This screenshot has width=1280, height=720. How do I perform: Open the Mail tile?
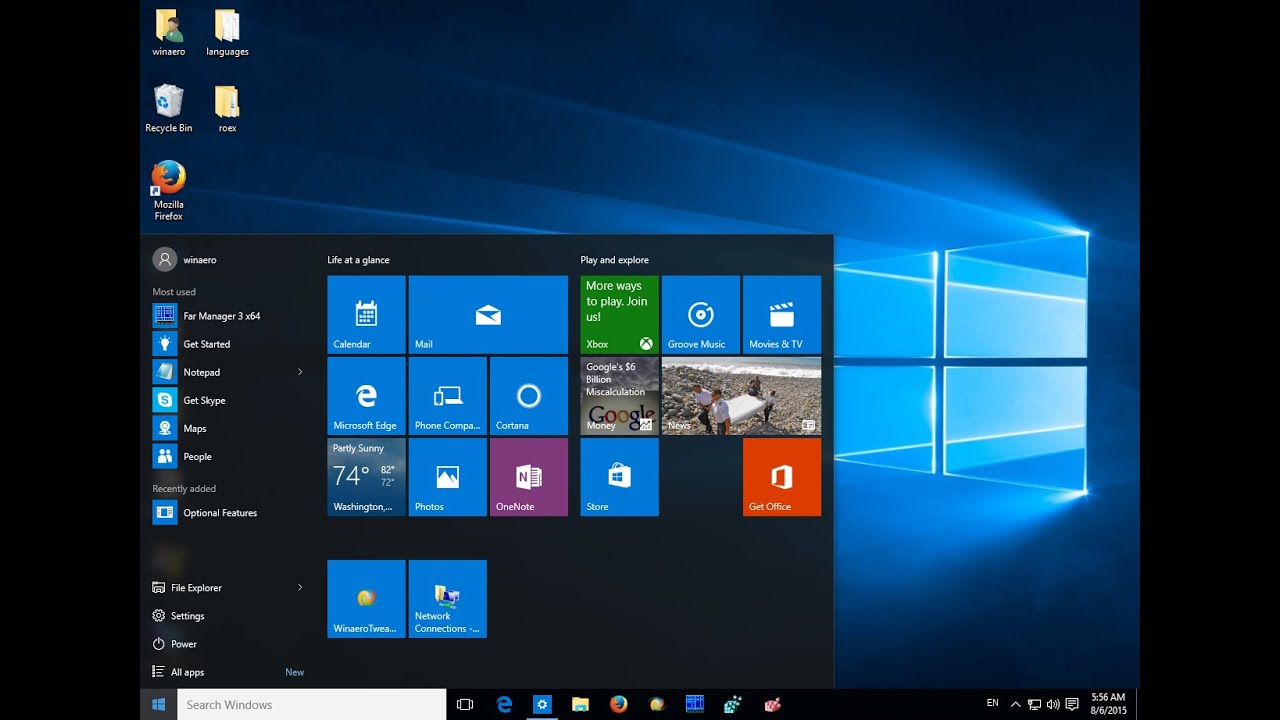point(488,315)
